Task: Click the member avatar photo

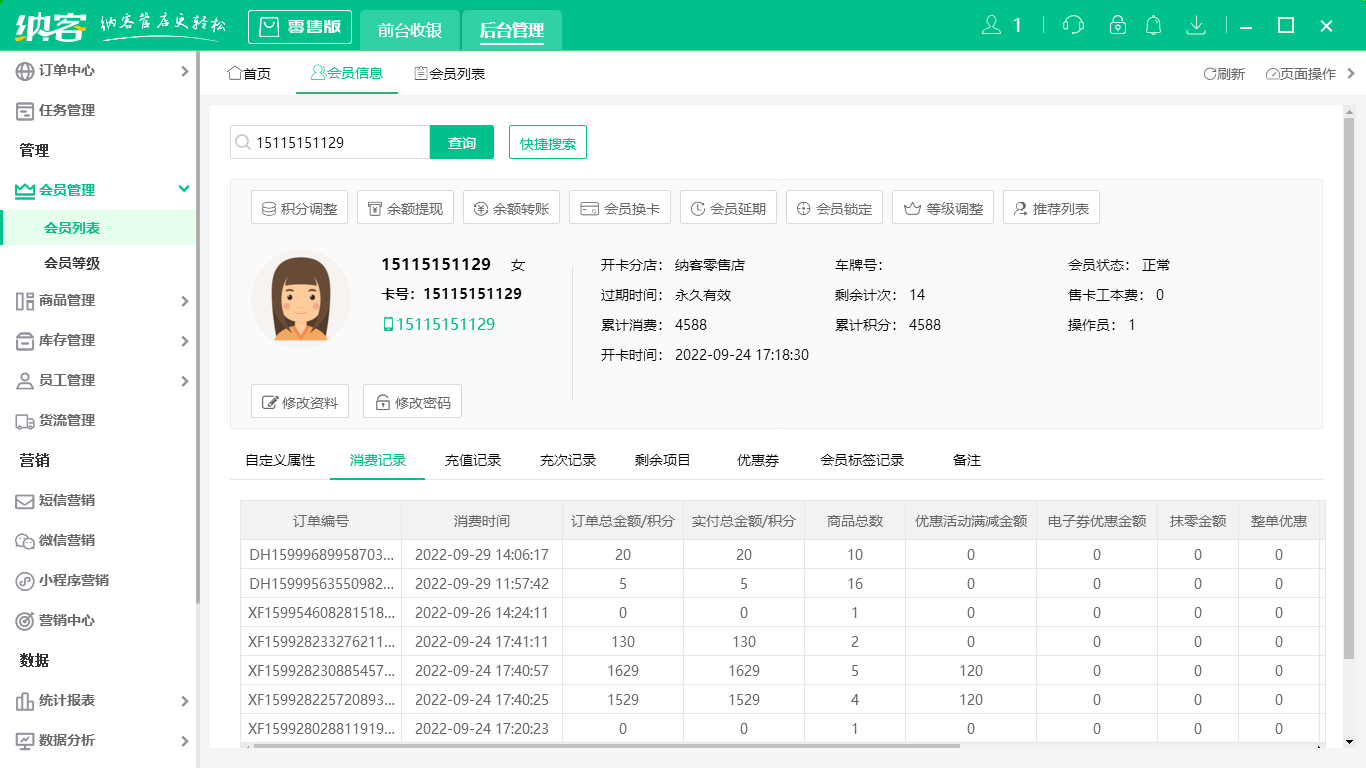Action: click(x=300, y=297)
